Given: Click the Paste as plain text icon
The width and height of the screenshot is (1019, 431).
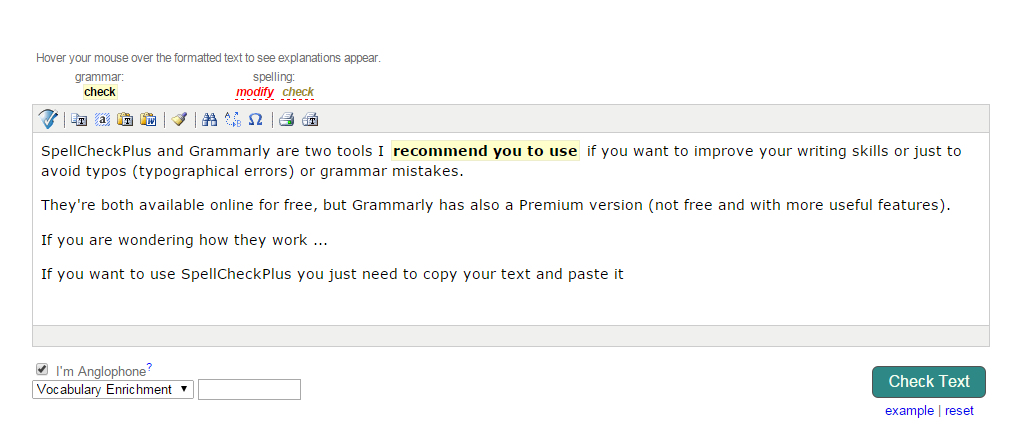Looking at the screenshot, I should 125,120.
